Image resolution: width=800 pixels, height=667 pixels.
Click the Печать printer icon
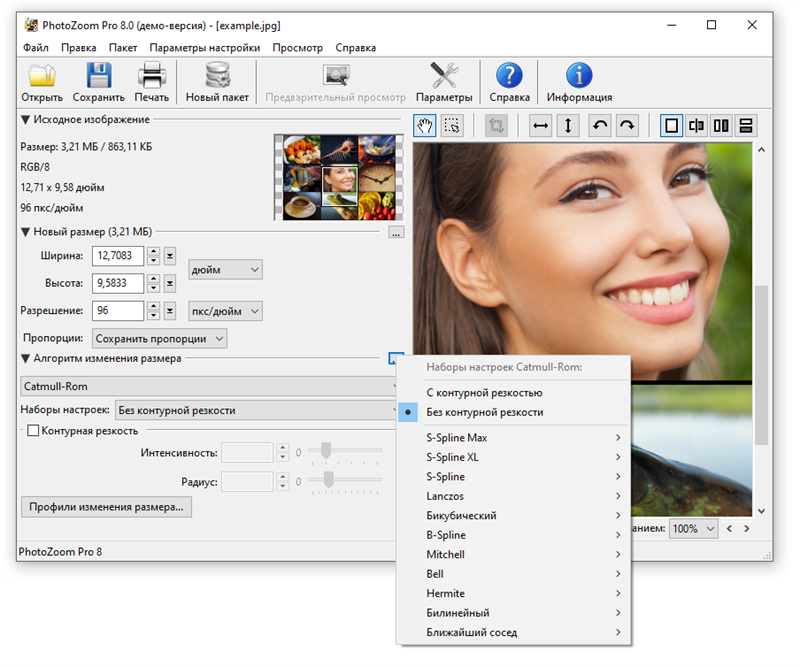[x=151, y=76]
